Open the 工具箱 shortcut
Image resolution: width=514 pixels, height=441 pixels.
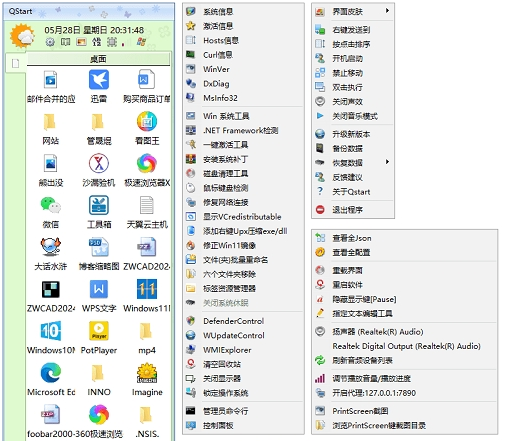coord(99,212)
